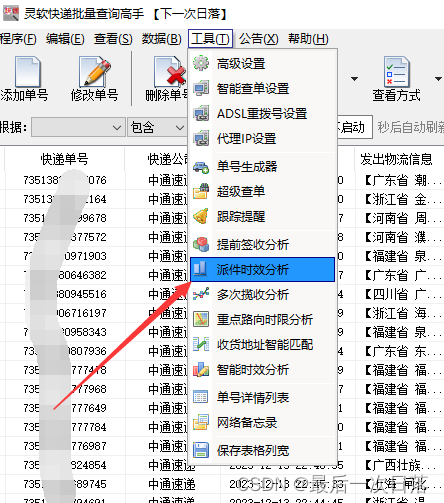This screenshot has width=444, height=503.
Task: Choose 收货地址智能匹配 from the menu
Action: 262,344
